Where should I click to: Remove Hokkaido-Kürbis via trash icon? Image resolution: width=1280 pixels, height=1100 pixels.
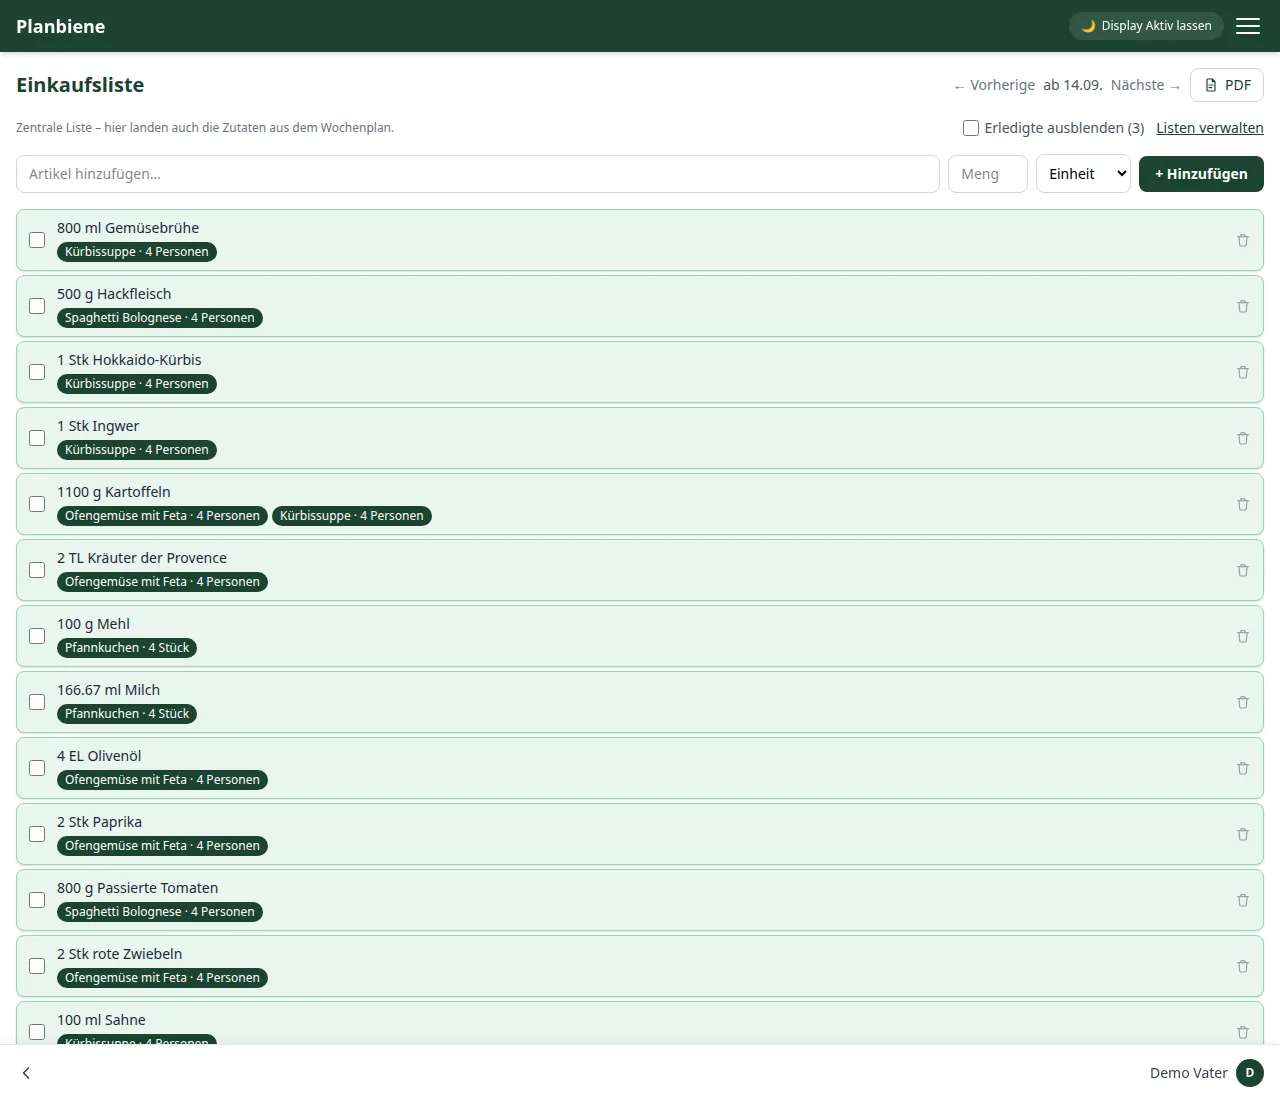tap(1243, 372)
